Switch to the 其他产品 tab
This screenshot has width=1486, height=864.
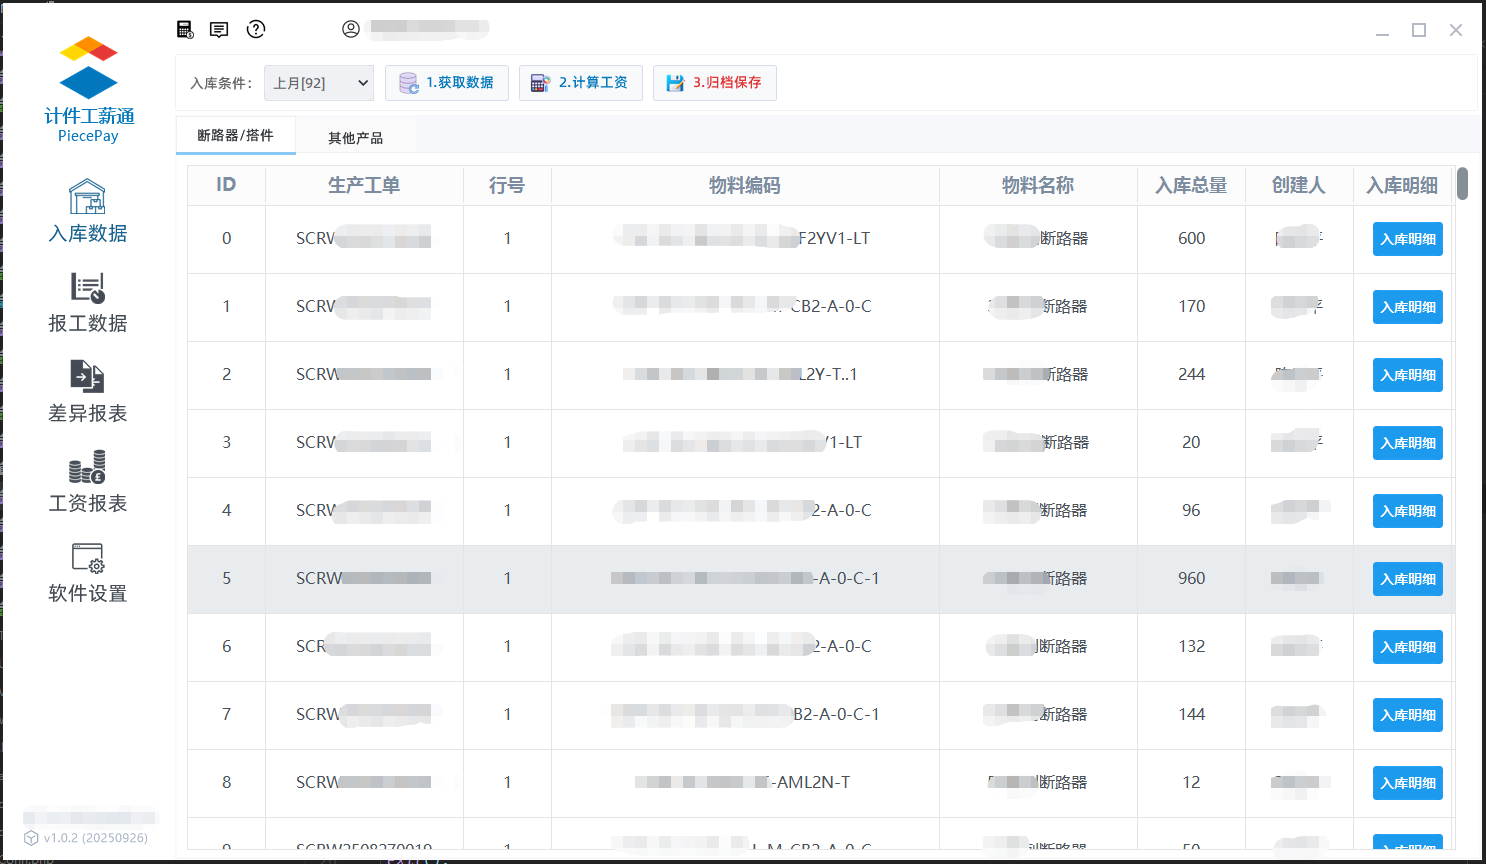pos(355,138)
